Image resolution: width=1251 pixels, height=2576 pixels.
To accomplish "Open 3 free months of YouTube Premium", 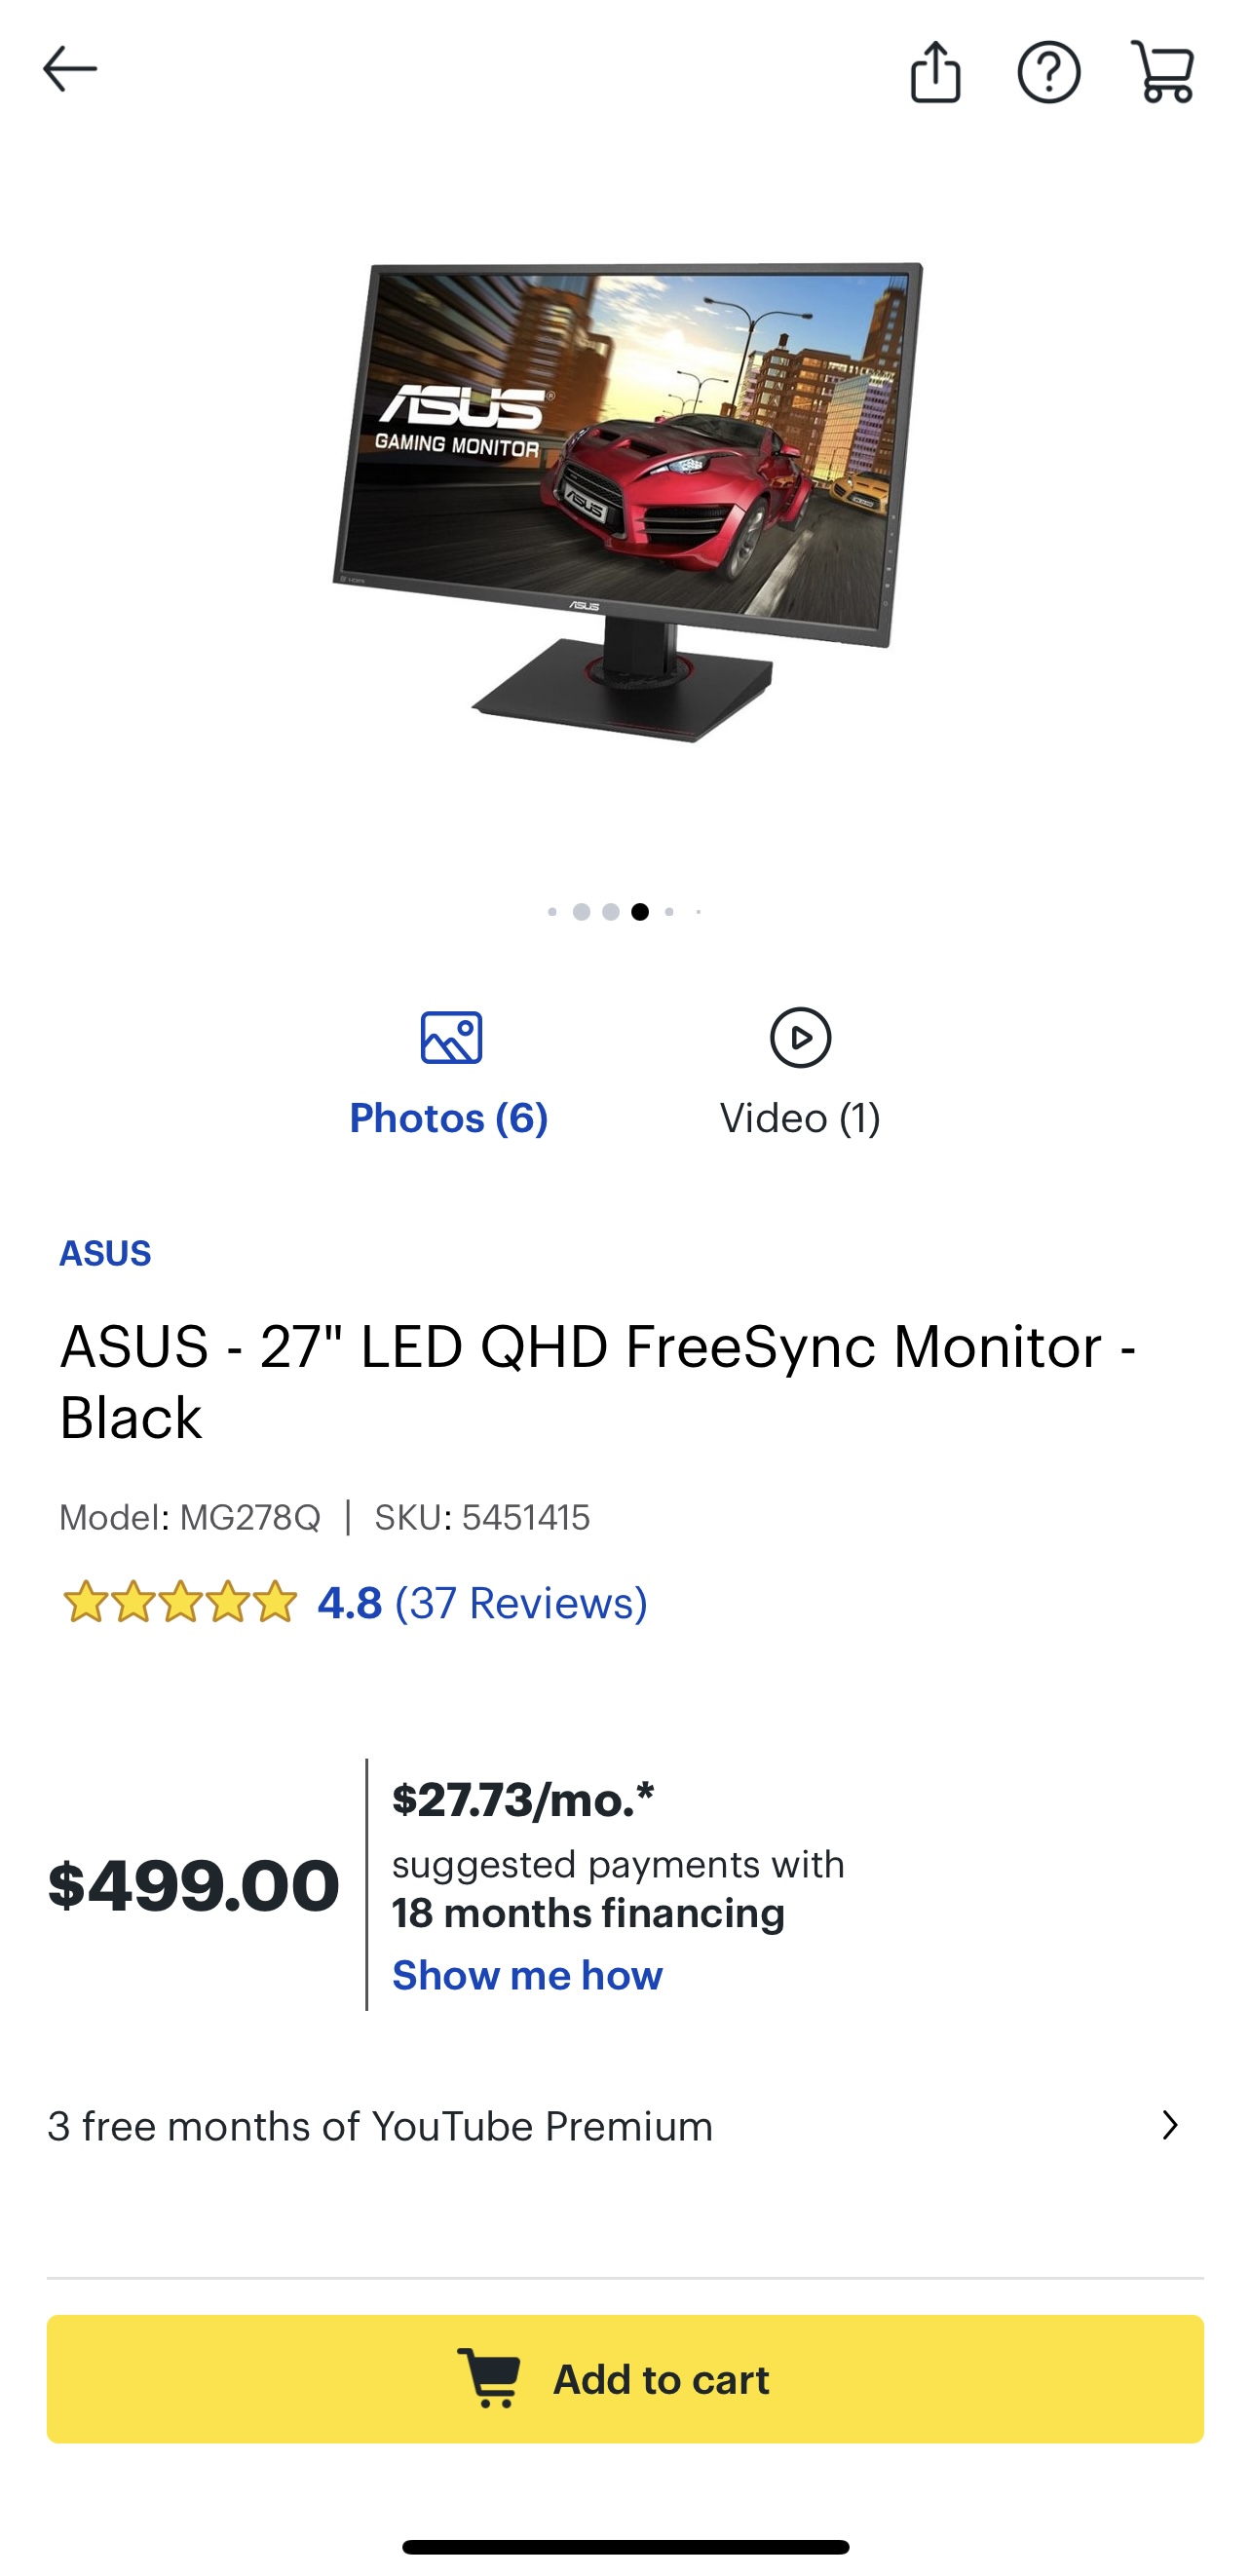I will (x=380, y=2126).
